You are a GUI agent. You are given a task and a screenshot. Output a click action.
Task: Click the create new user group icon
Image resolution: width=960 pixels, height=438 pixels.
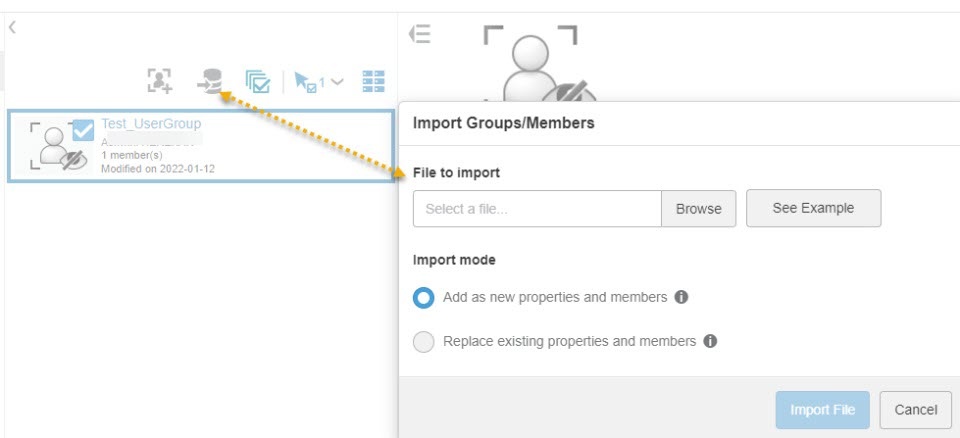click(159, 82)
